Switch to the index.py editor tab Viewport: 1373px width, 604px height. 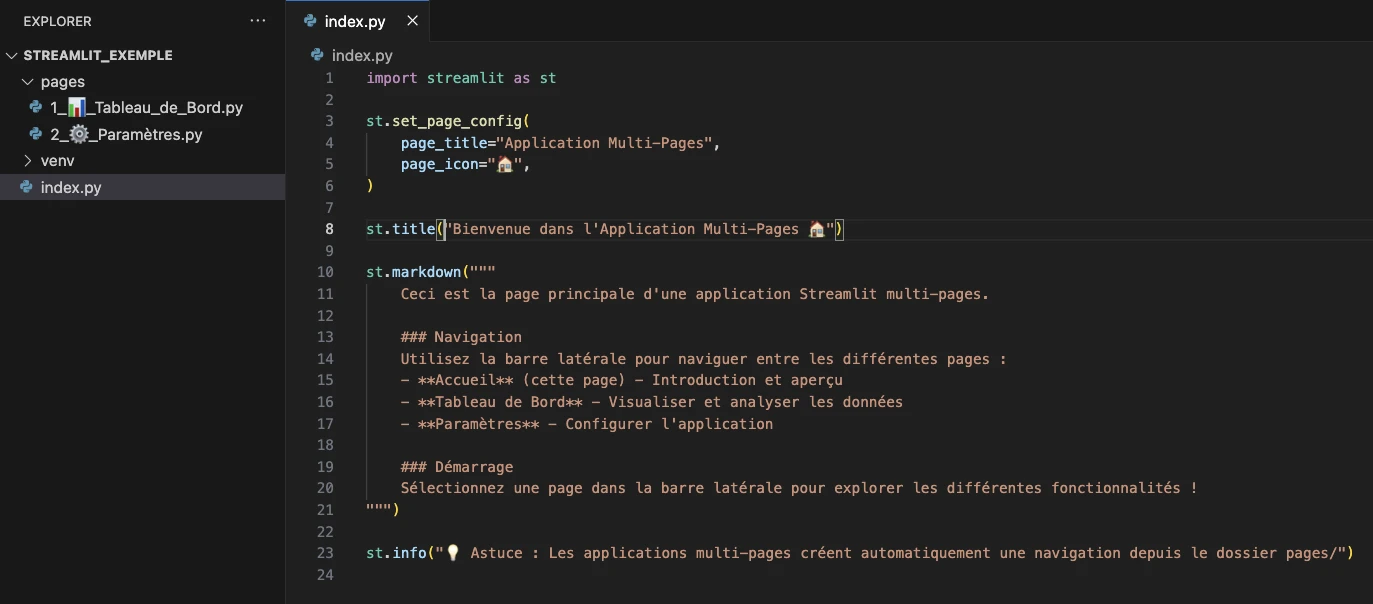(354, 21)
